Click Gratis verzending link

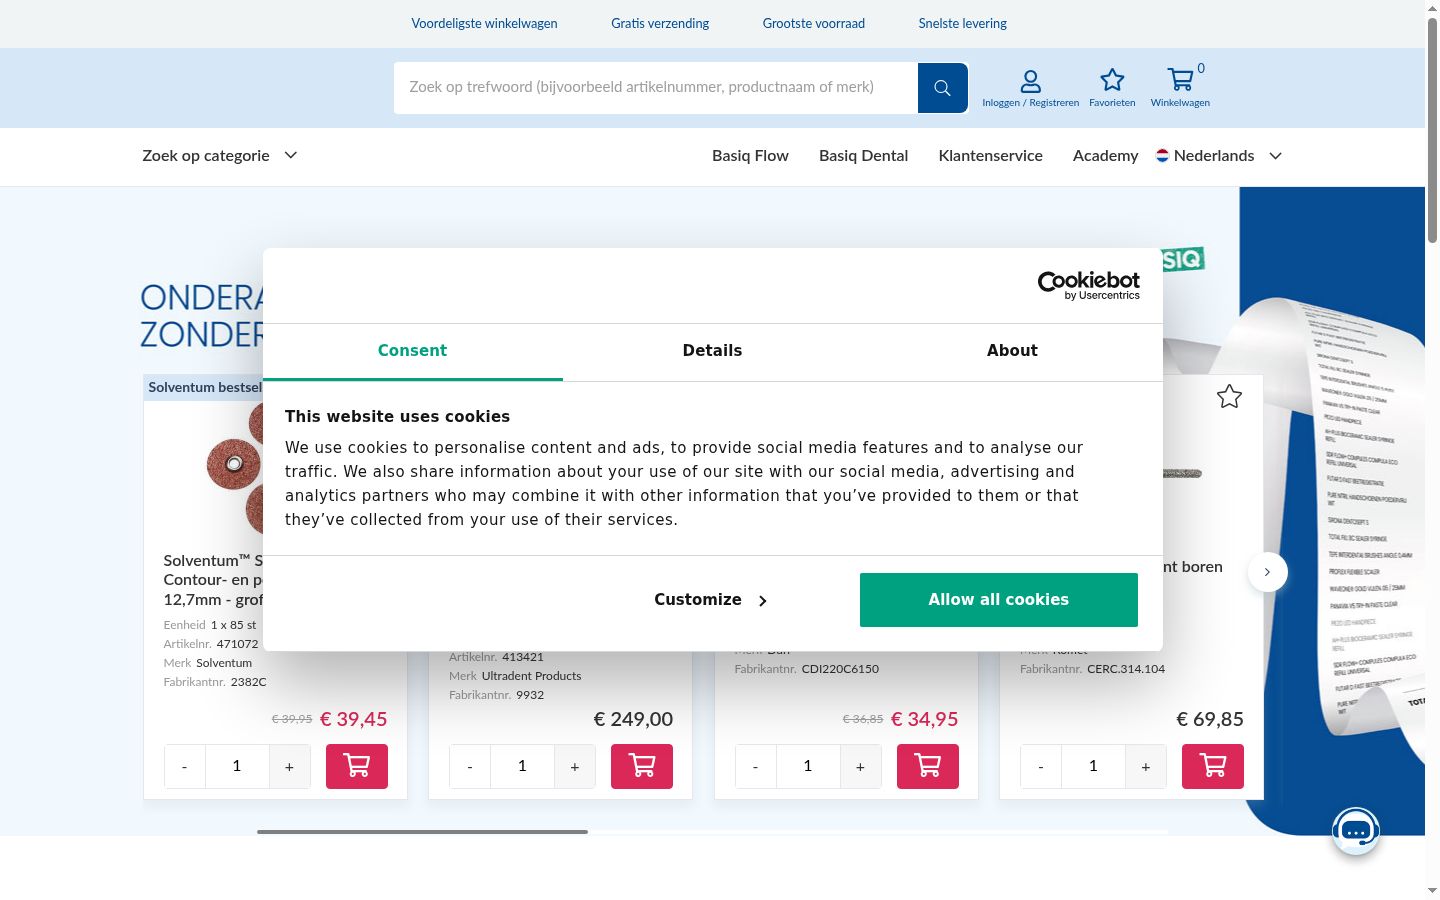point(660,23)
